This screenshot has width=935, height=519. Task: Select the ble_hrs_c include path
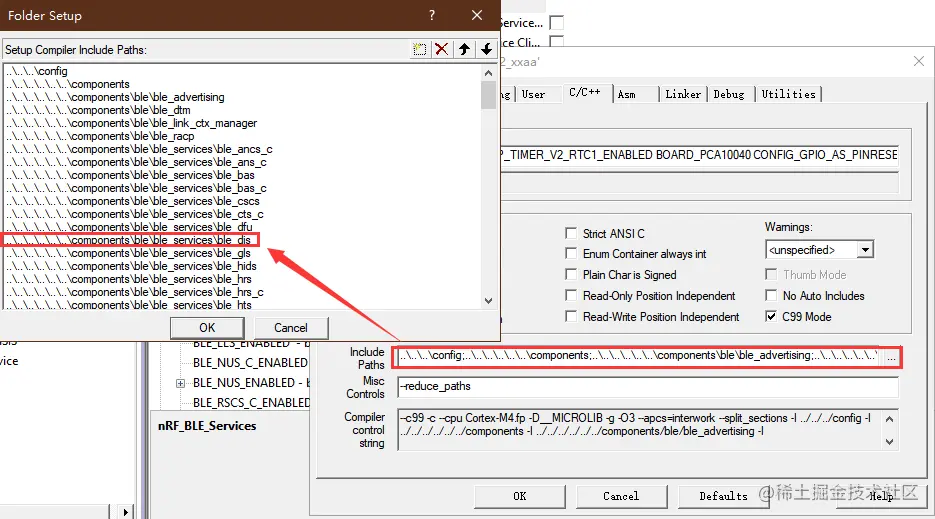[135, 292]
